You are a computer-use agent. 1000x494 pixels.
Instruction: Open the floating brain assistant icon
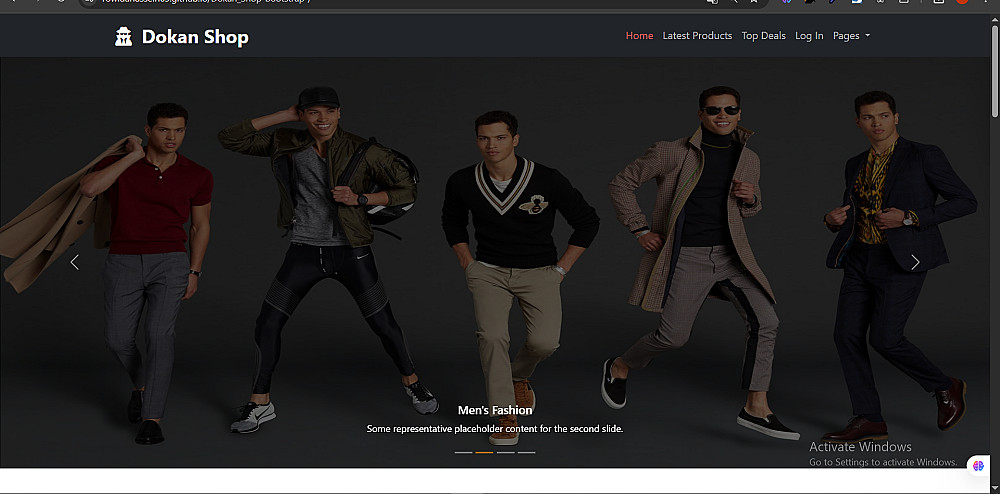[x=979, y=466]
